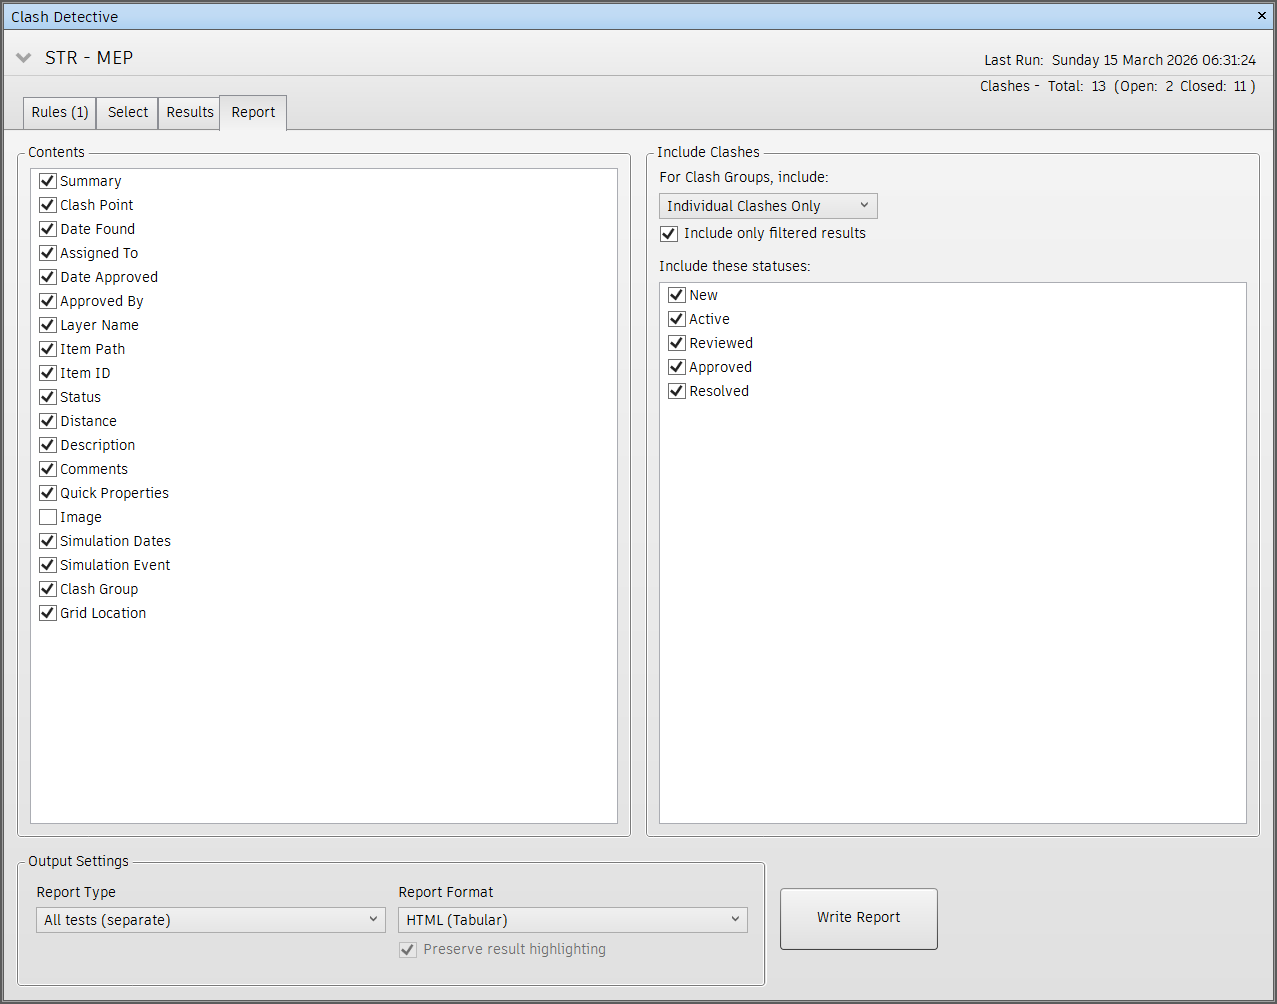
Task: Switch to the Results tab
Action: tap(188, 112)
